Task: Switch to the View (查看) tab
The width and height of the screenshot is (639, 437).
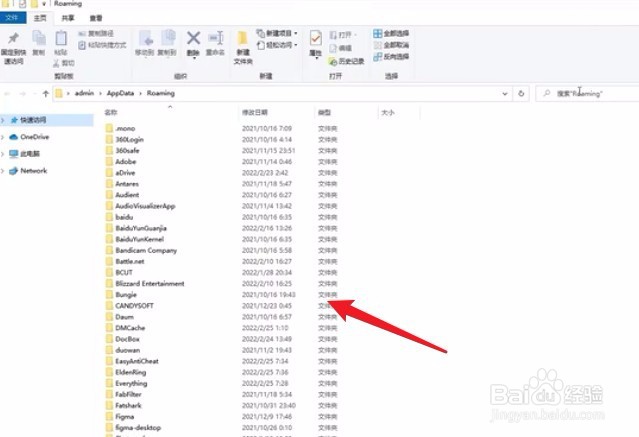Action: pyautogui.click(x=96, y=18)
